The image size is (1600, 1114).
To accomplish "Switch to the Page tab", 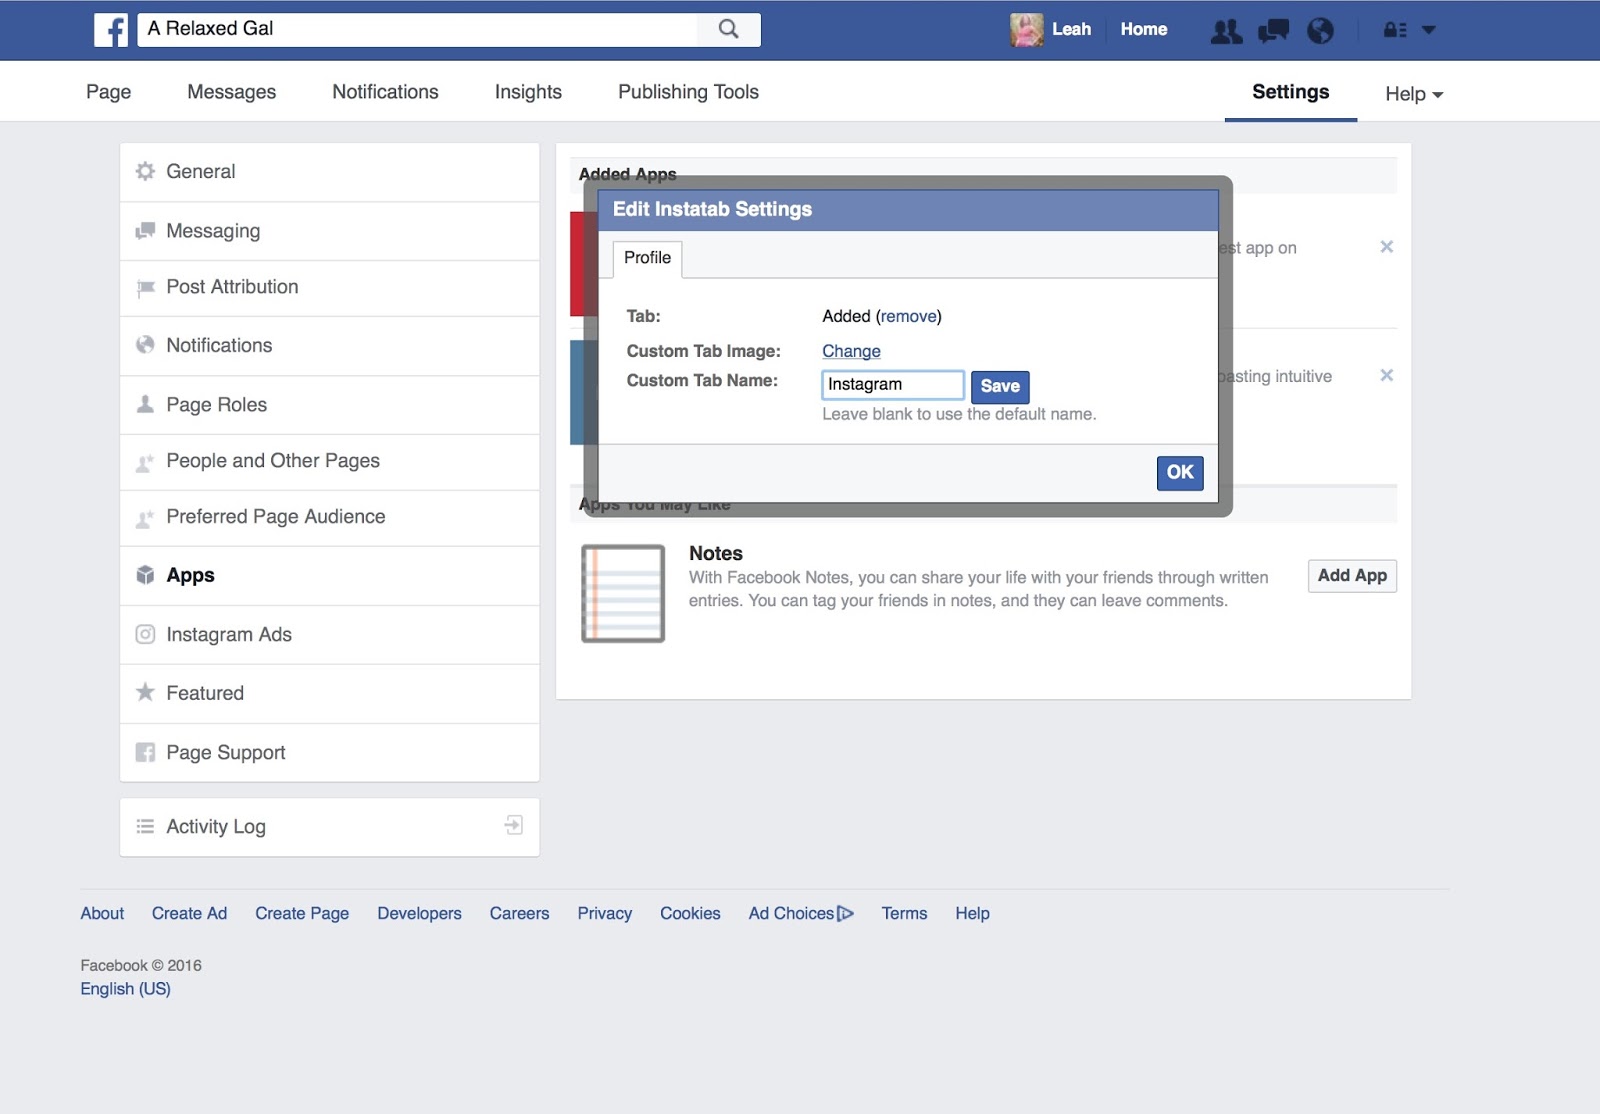I will tap(109, 92).
